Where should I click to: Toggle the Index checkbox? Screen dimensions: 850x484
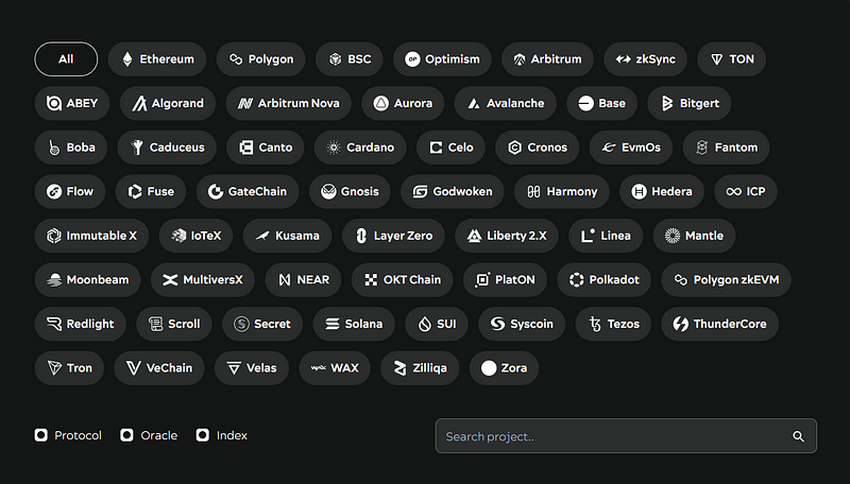[203, 435]
